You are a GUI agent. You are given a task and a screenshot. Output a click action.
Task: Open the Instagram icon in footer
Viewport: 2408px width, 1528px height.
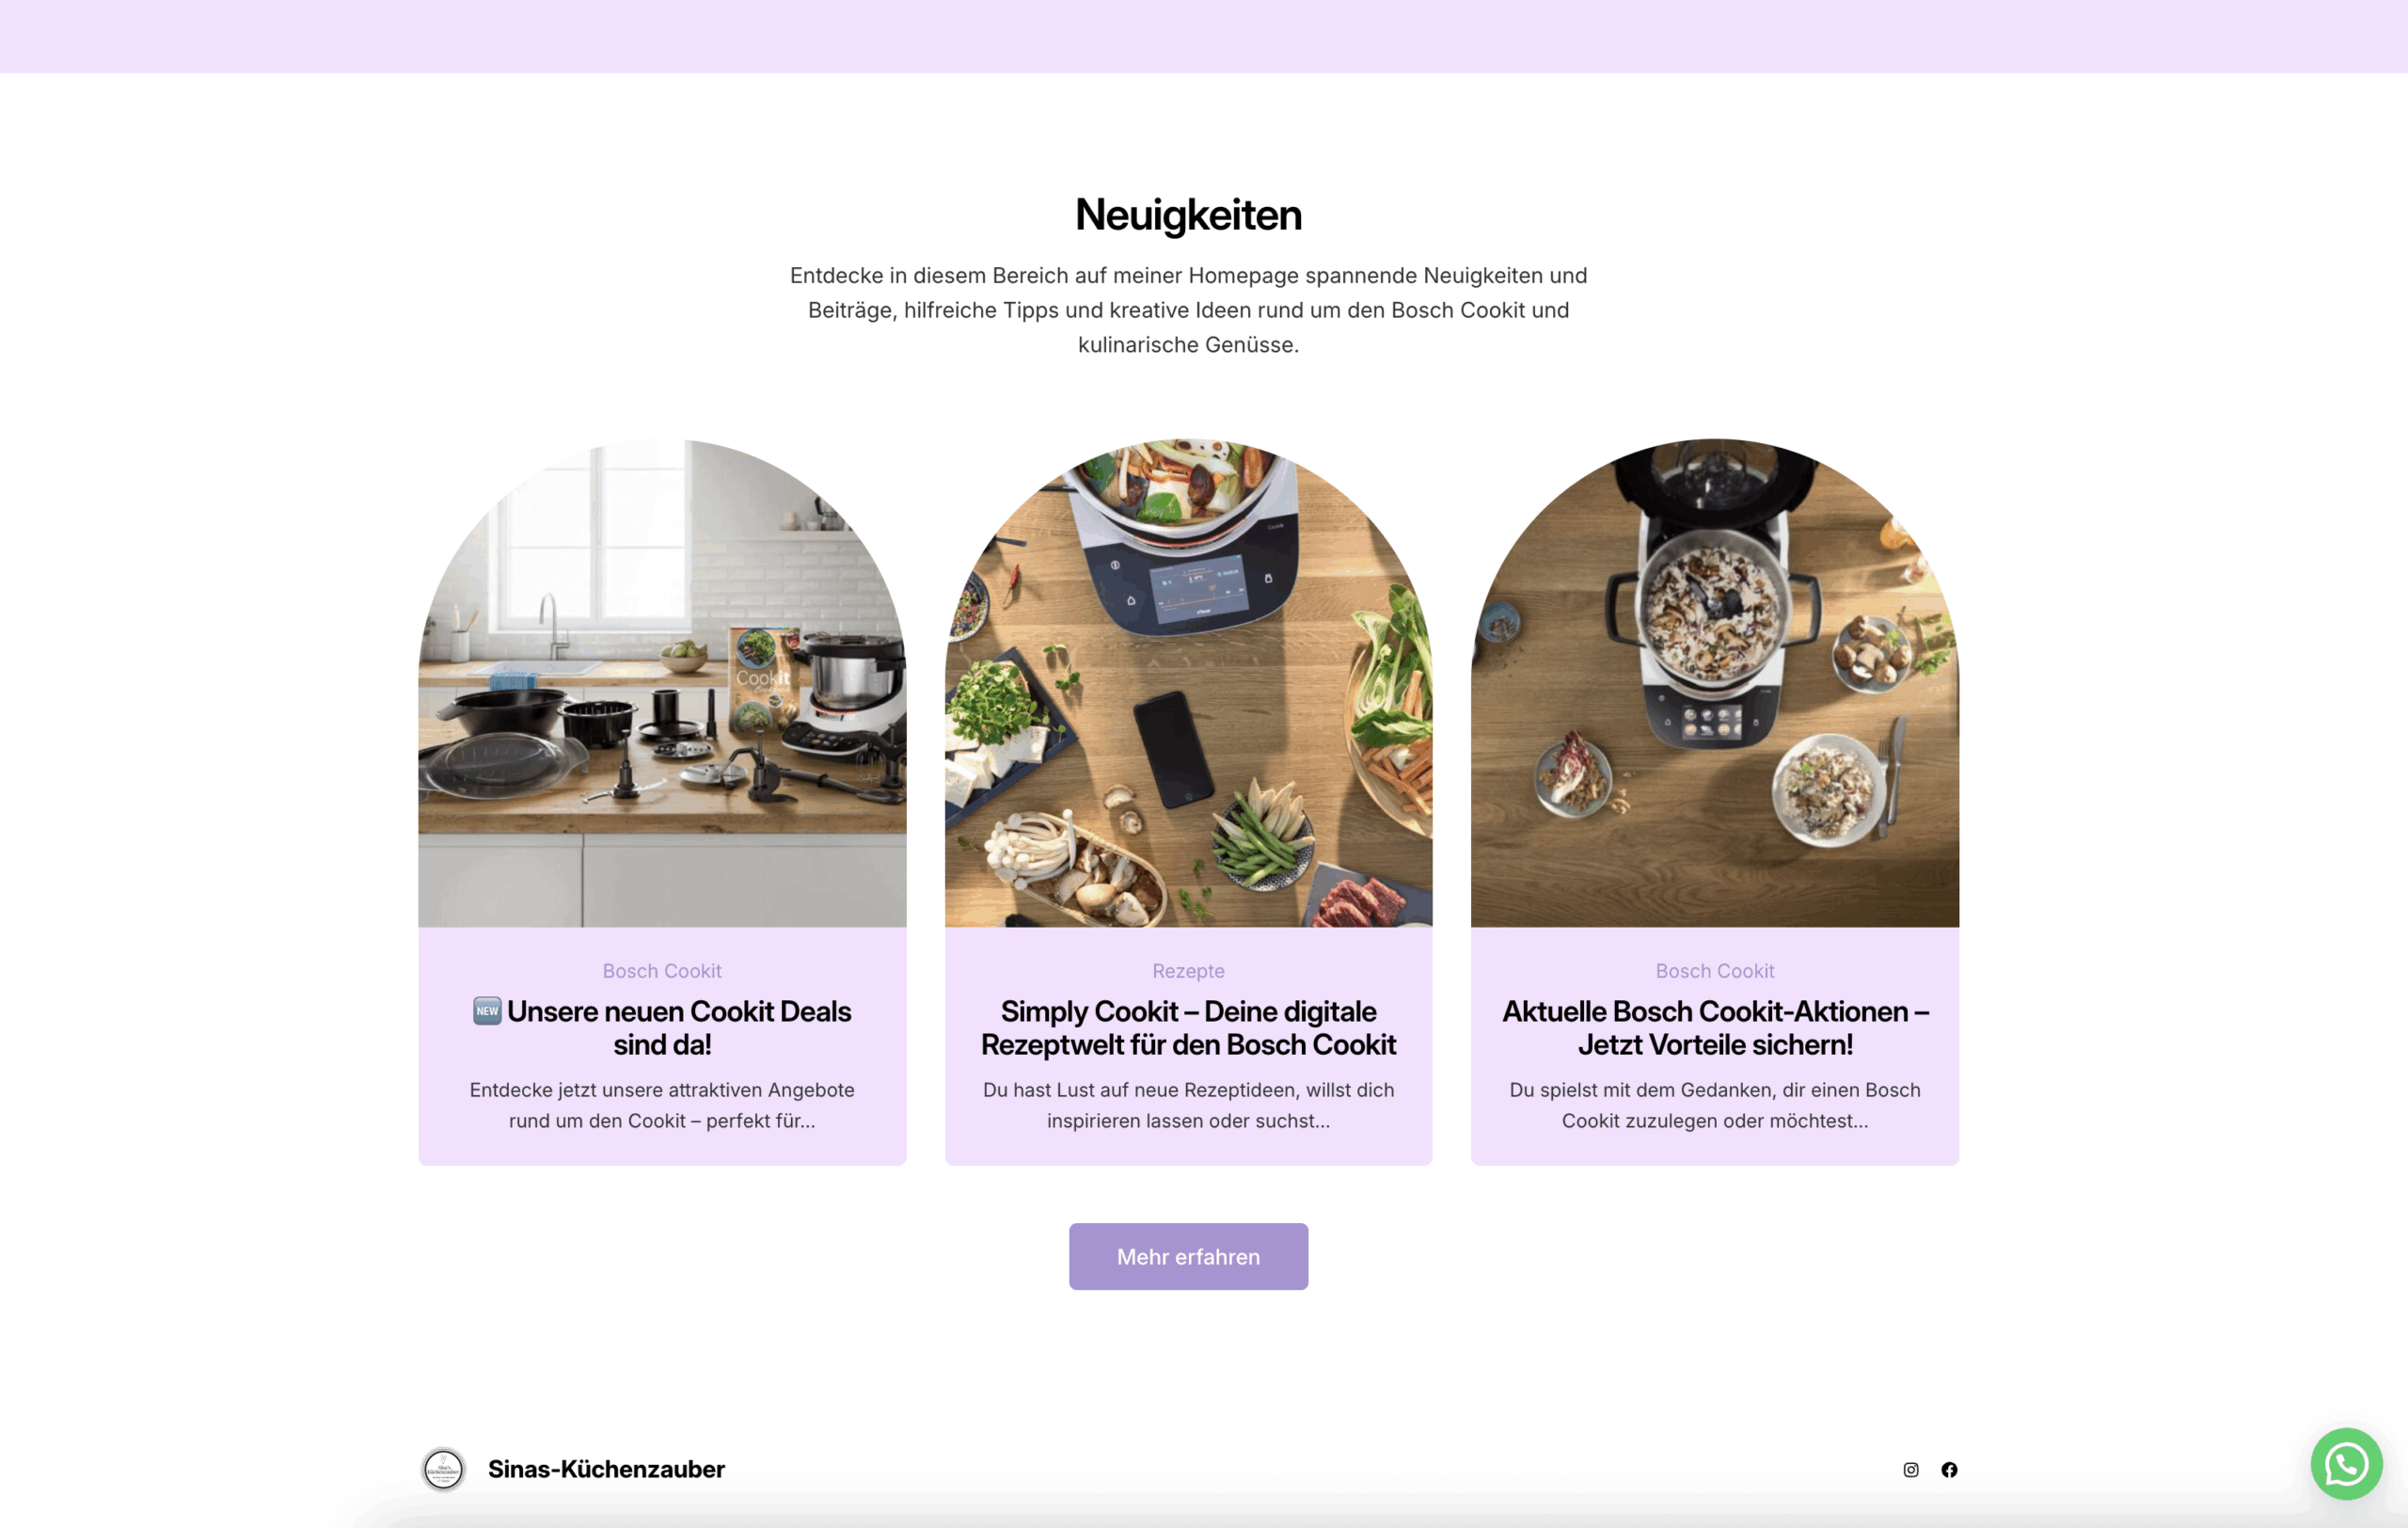point(1910,1469)
